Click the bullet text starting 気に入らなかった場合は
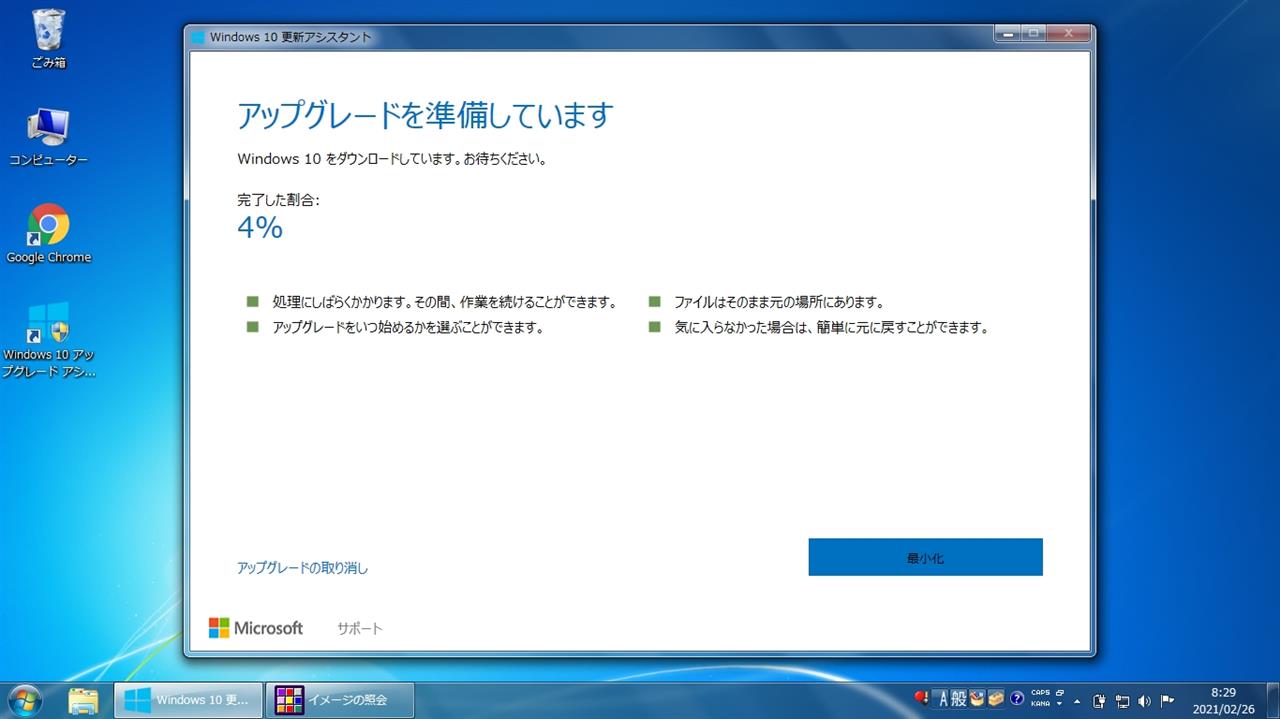Image resolution: width=1280 pixels, height=719 pixels. click(831, 328)
